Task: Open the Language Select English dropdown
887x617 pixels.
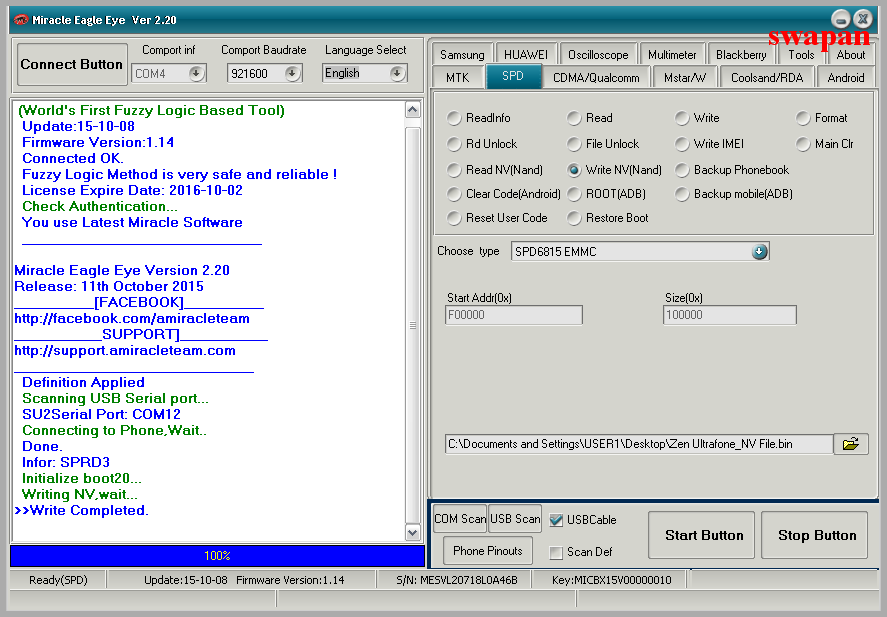Action: [x=397, y=73]
